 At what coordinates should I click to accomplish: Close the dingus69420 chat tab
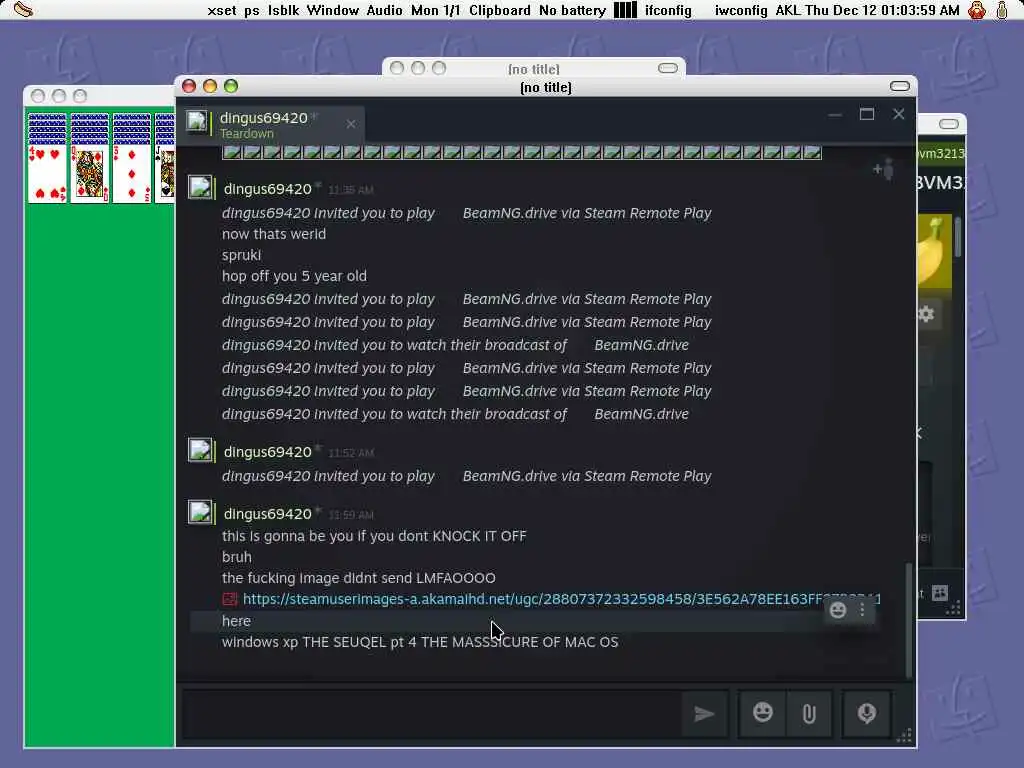(x=351, y=124)
